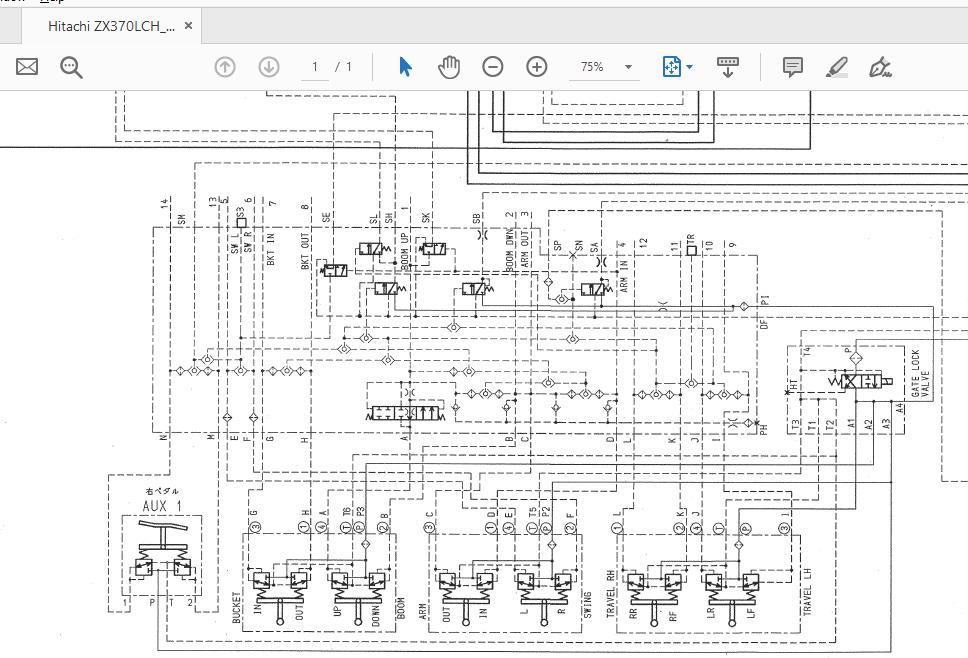Zoom in with the plus button
This screenshot has width=968, height=658.
click(537, 67)
